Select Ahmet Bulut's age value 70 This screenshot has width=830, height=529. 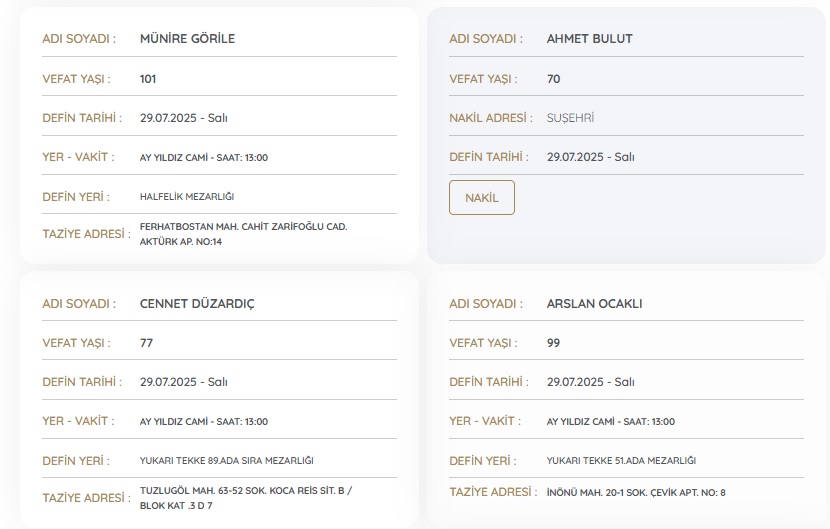(554, 79)
